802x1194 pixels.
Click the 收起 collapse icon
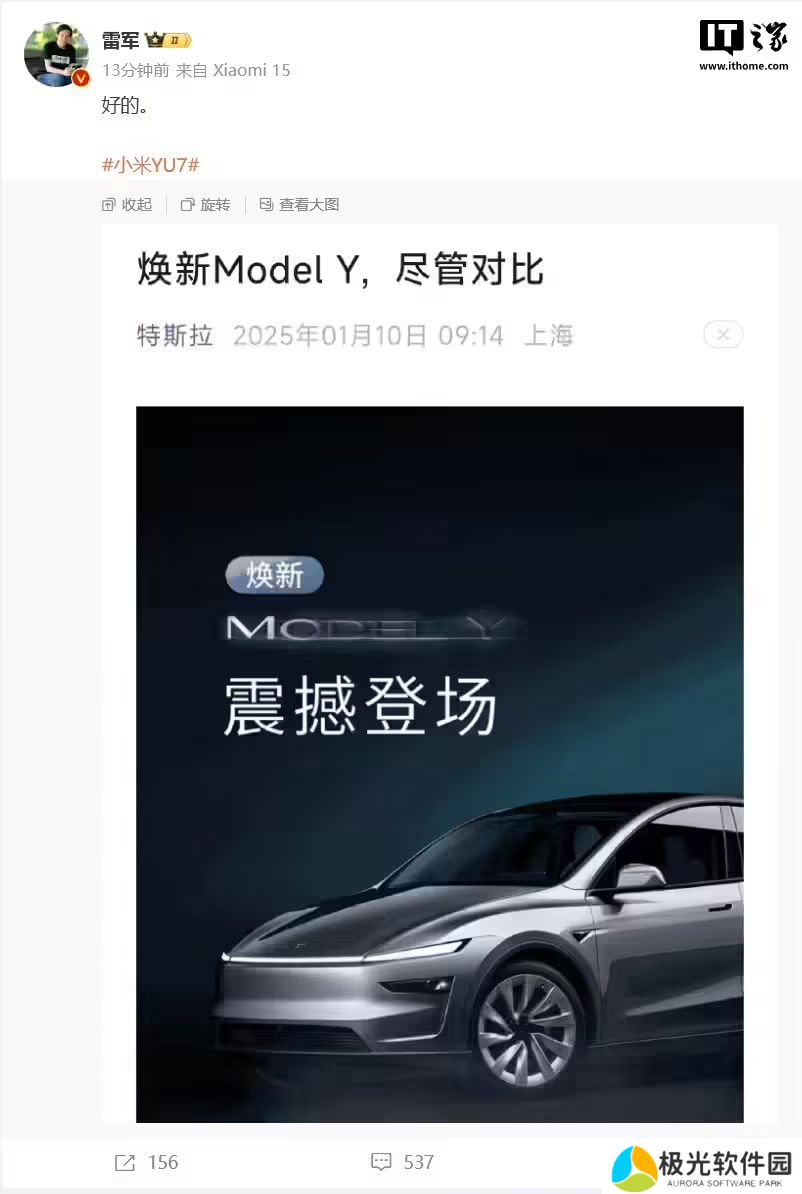109,205
